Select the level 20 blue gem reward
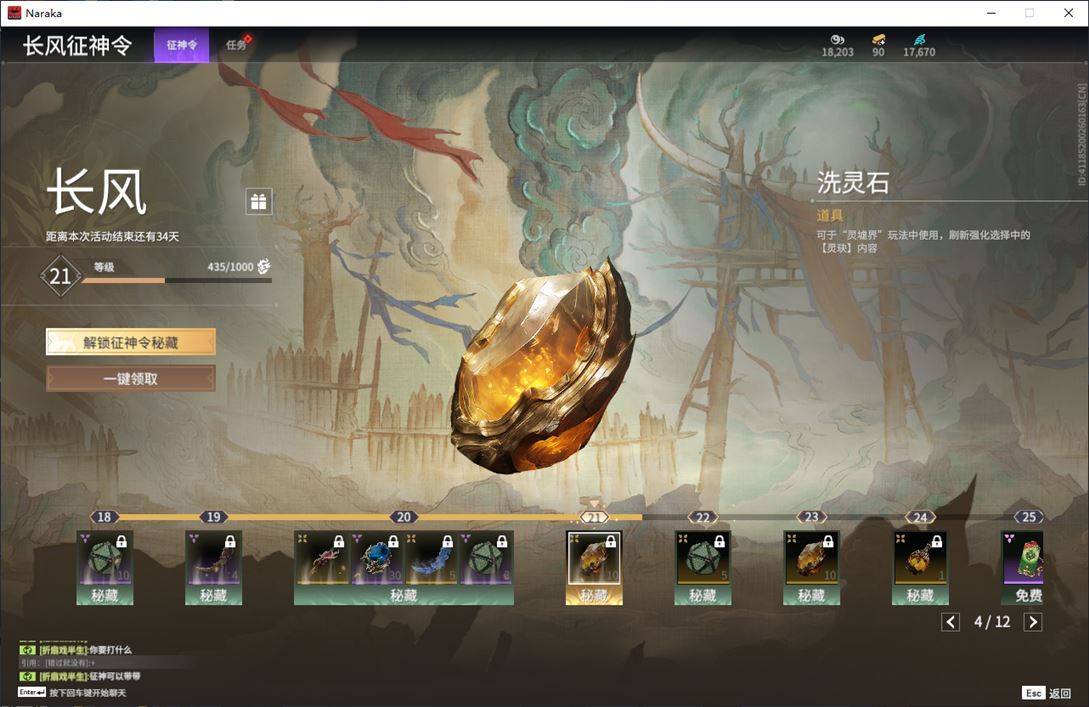This screenshot has width=1089, height=707. (x=376, y=558)
